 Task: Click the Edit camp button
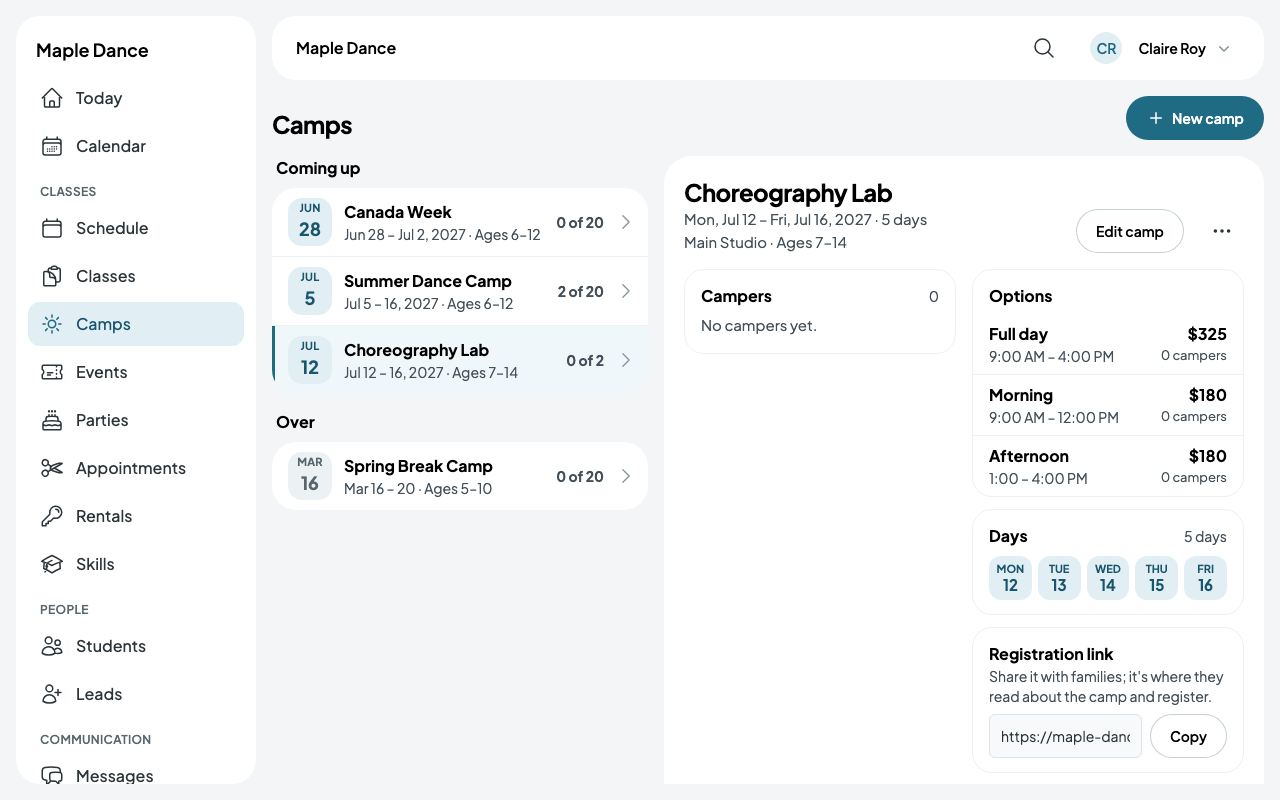pyautogui.click(x=1130, y=231)
